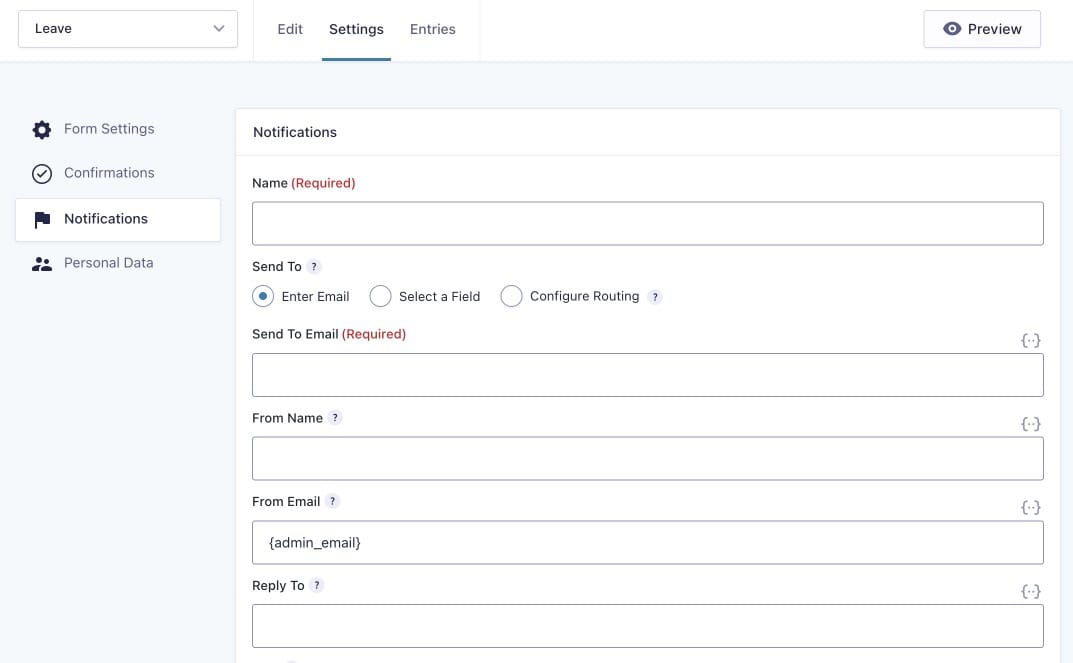Open merge tags for Send To Email

1031,340
